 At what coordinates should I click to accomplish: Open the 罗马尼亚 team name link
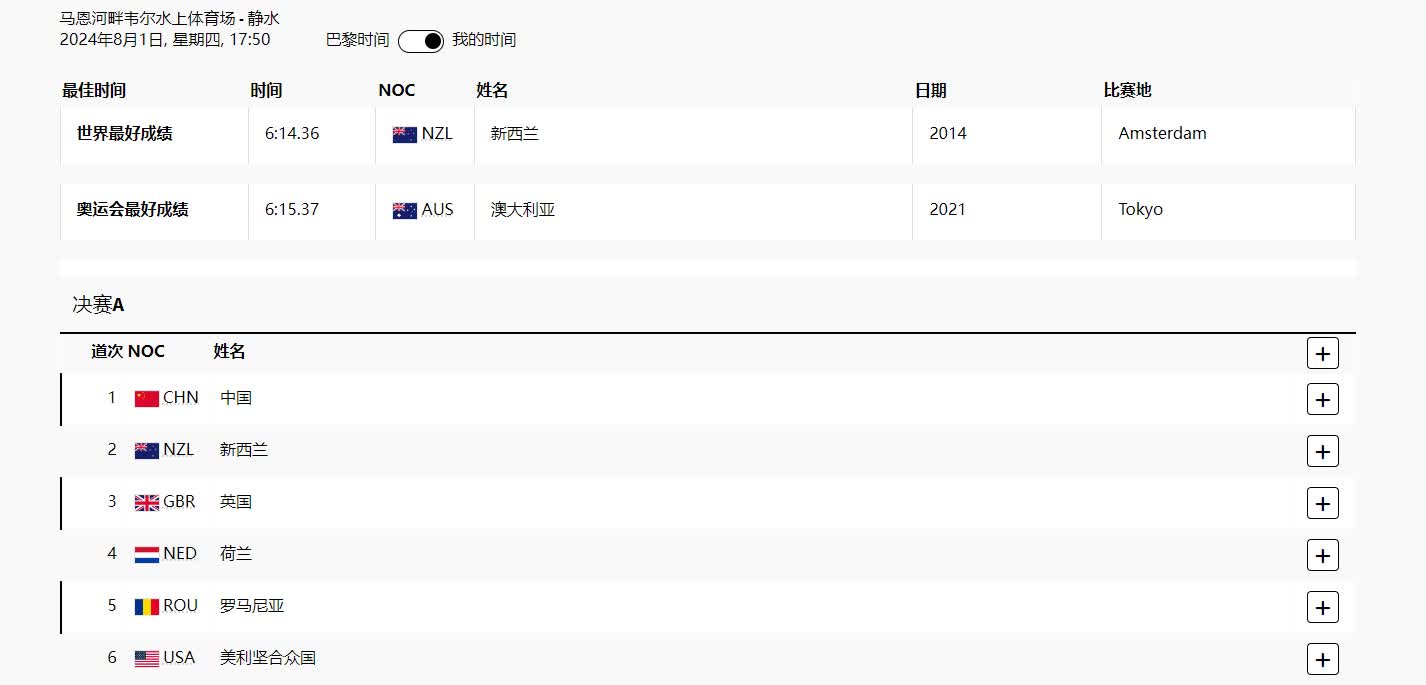point(252,605)
